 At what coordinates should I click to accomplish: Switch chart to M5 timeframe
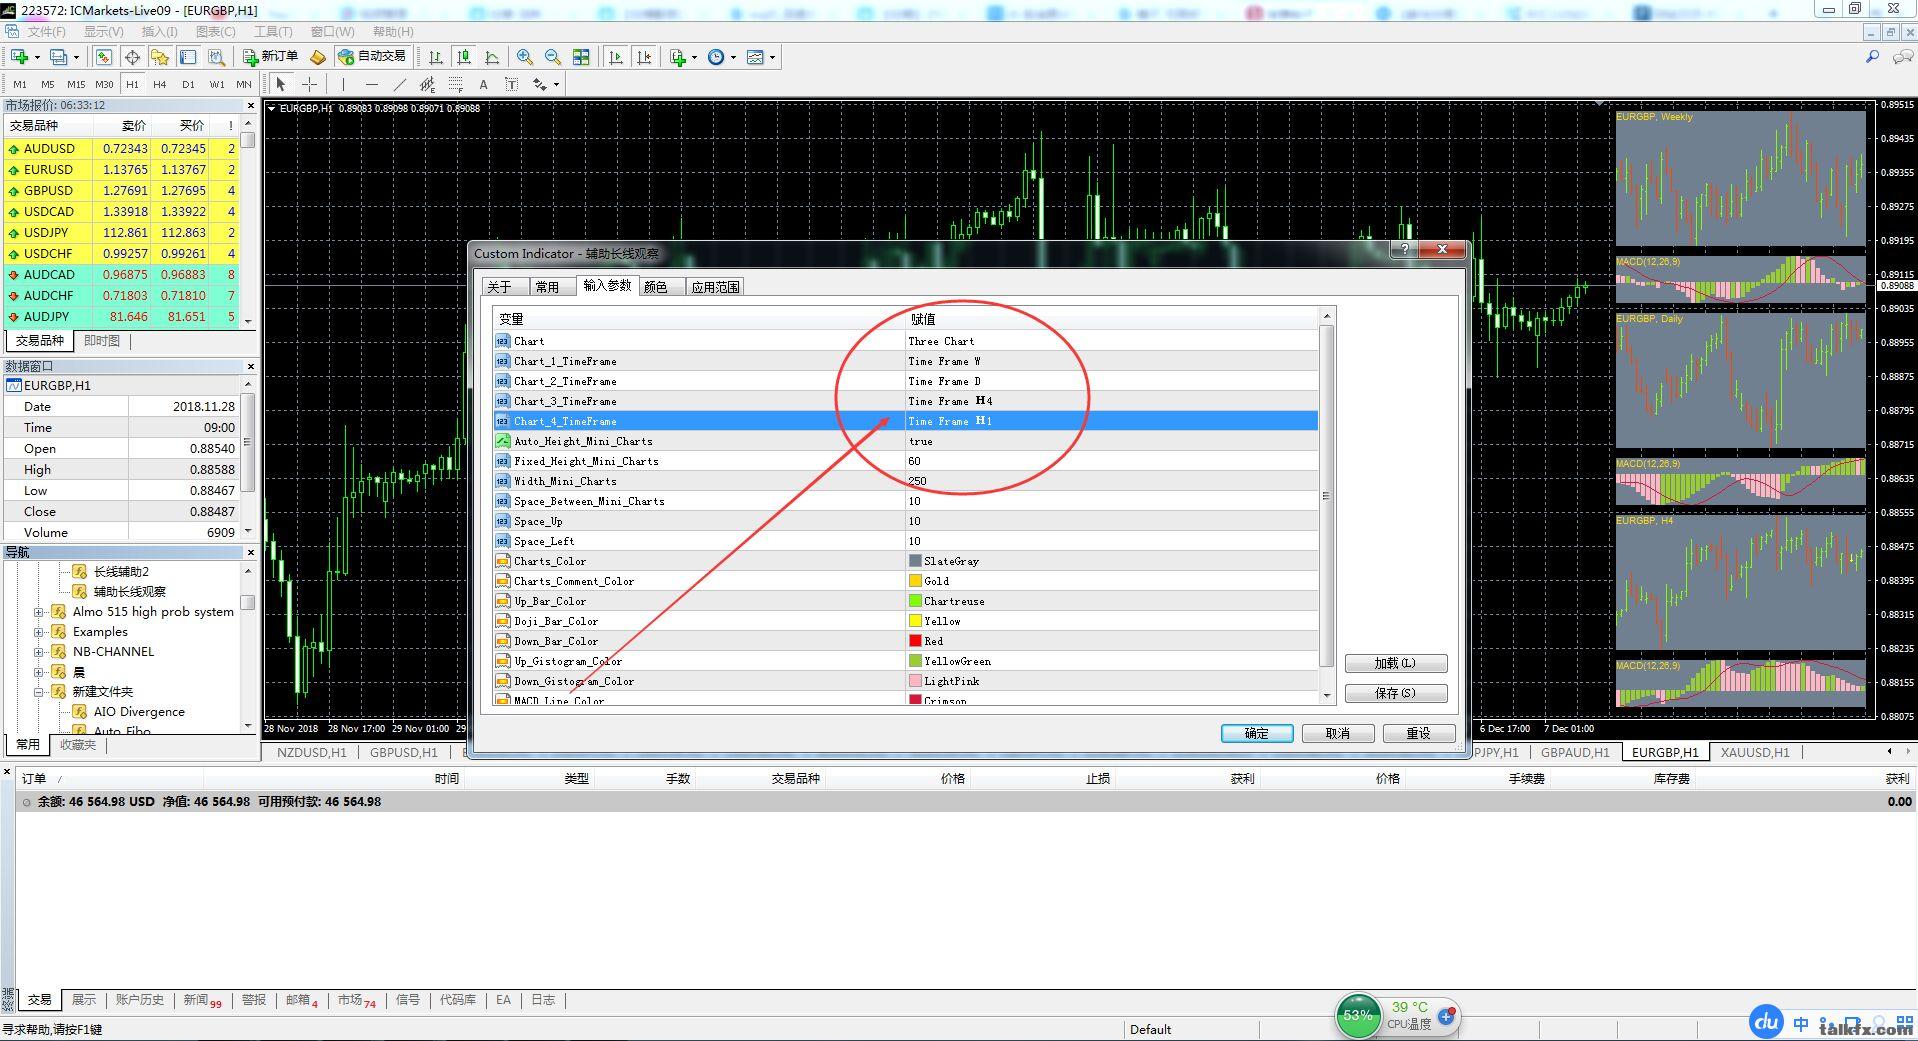(x=47, y=85)
